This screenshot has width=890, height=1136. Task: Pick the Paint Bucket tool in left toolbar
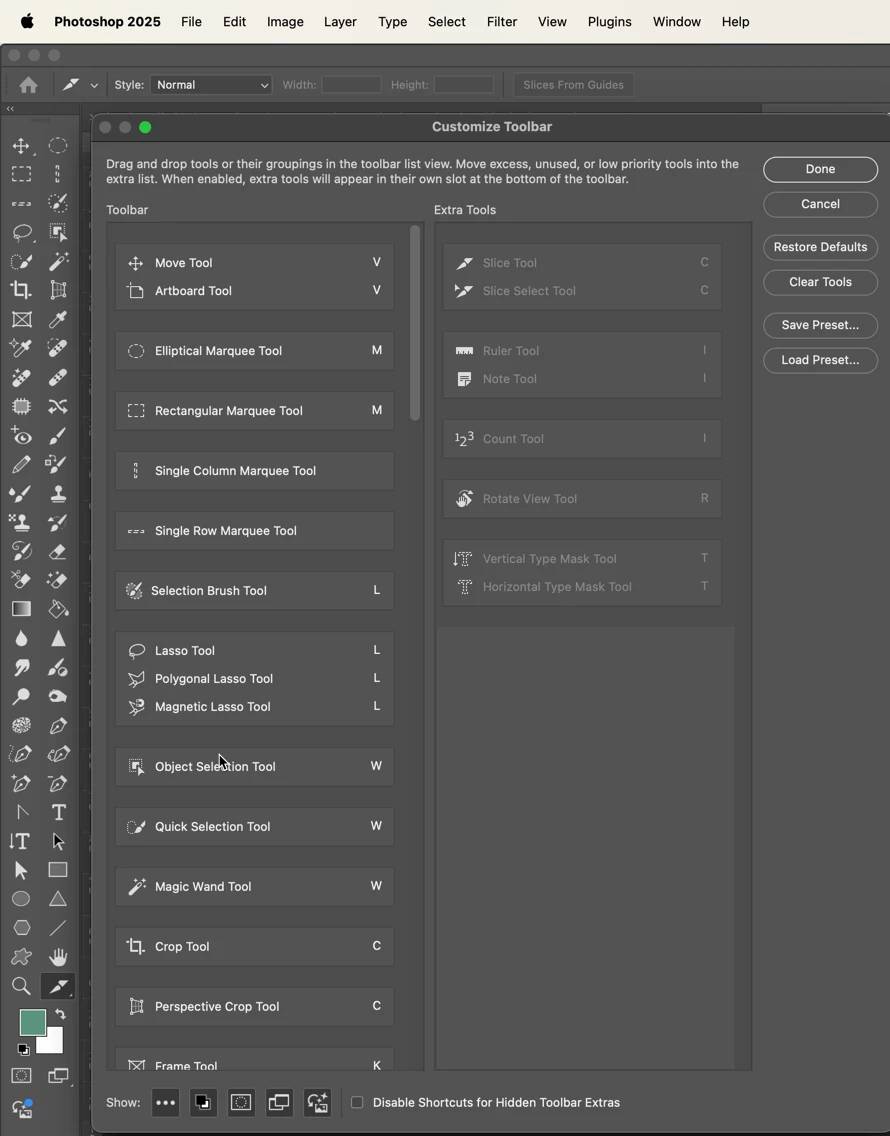click(58, 609)
